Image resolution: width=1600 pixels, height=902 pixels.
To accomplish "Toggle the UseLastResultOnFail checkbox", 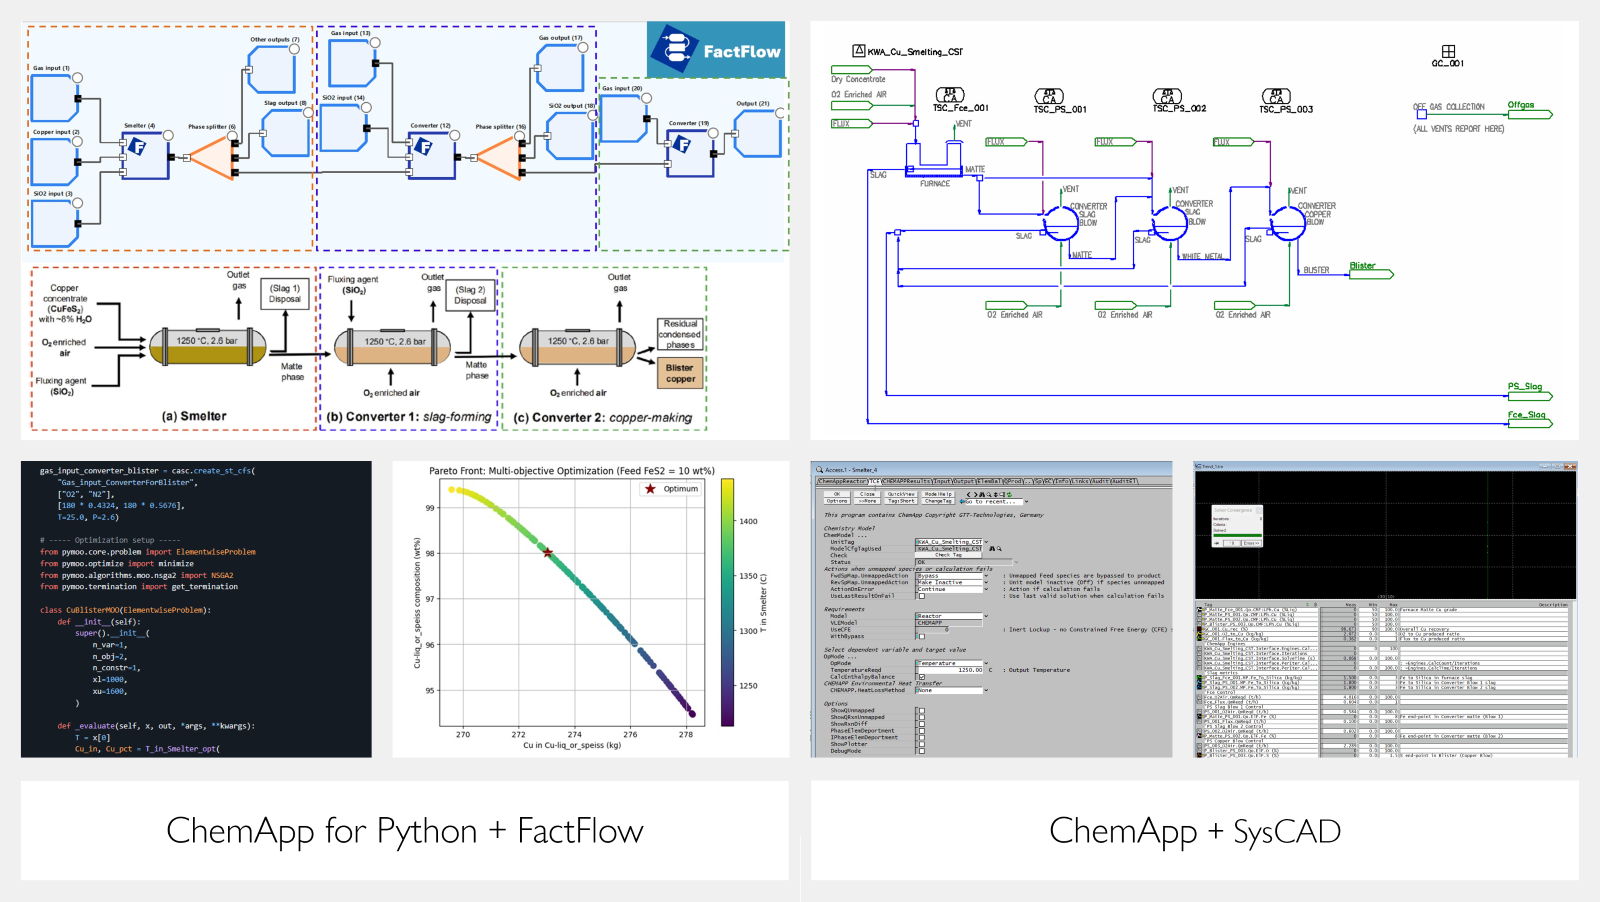I will click(922, 596).
